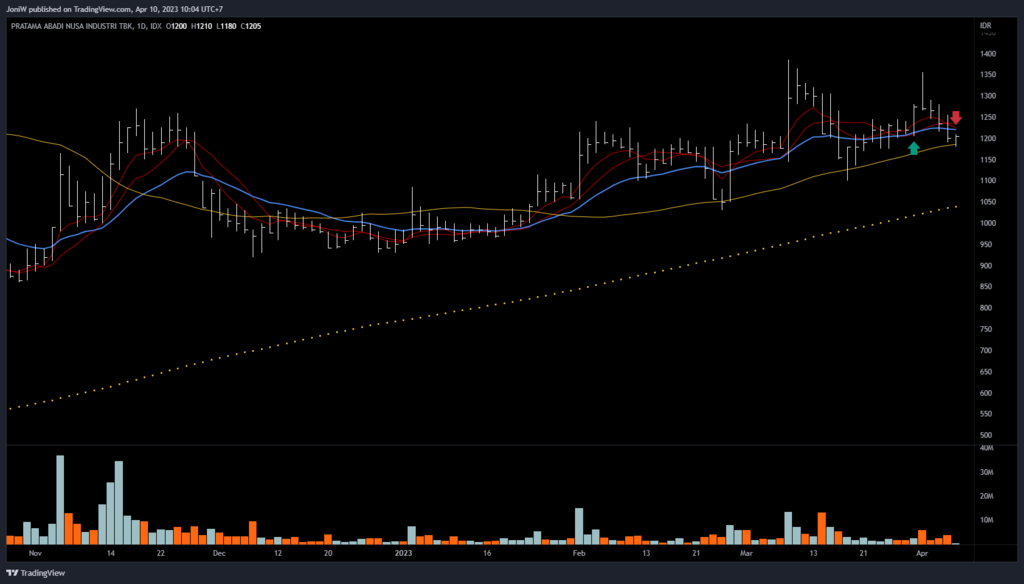Screen dimensions: 1024x584
Task: Click the Feb label on date axis
Action: click(x=578, y=552)
